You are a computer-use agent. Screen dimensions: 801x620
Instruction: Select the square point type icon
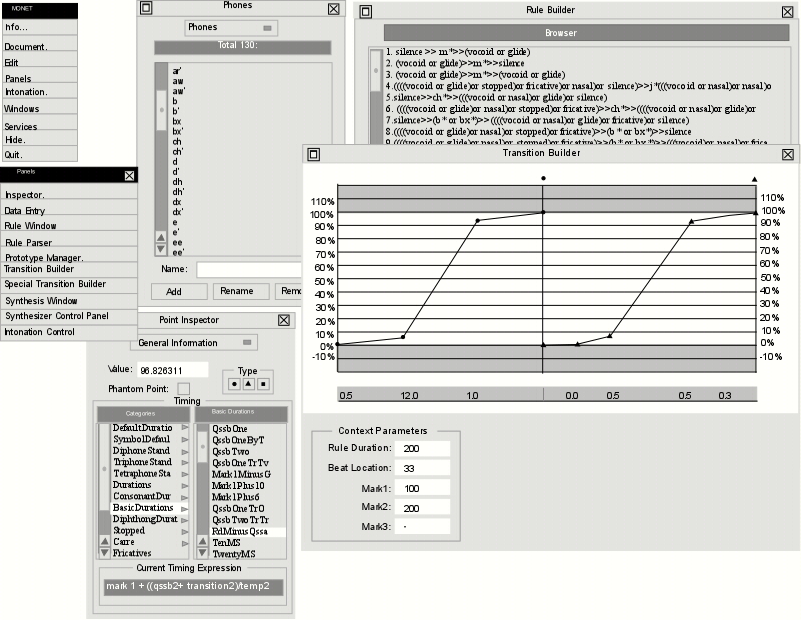click(263, 384)
